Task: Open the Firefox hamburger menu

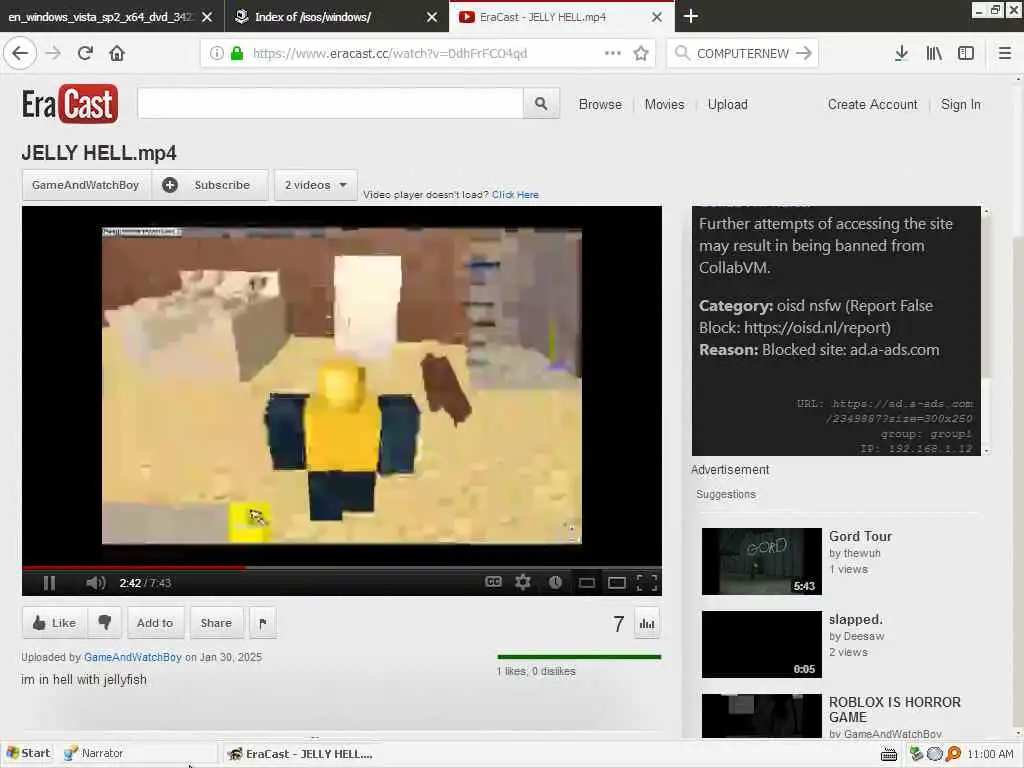Action: click(1005, 53)
